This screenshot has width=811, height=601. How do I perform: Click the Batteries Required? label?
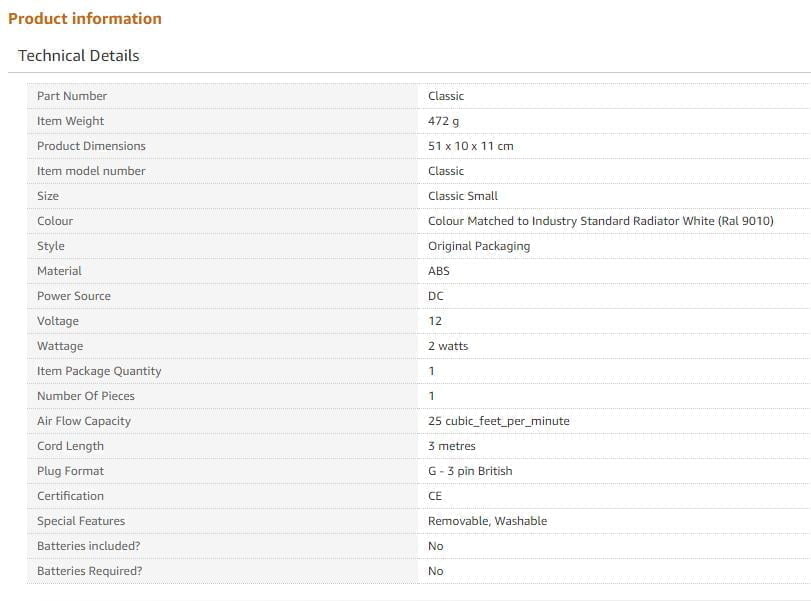coord(90,571)
